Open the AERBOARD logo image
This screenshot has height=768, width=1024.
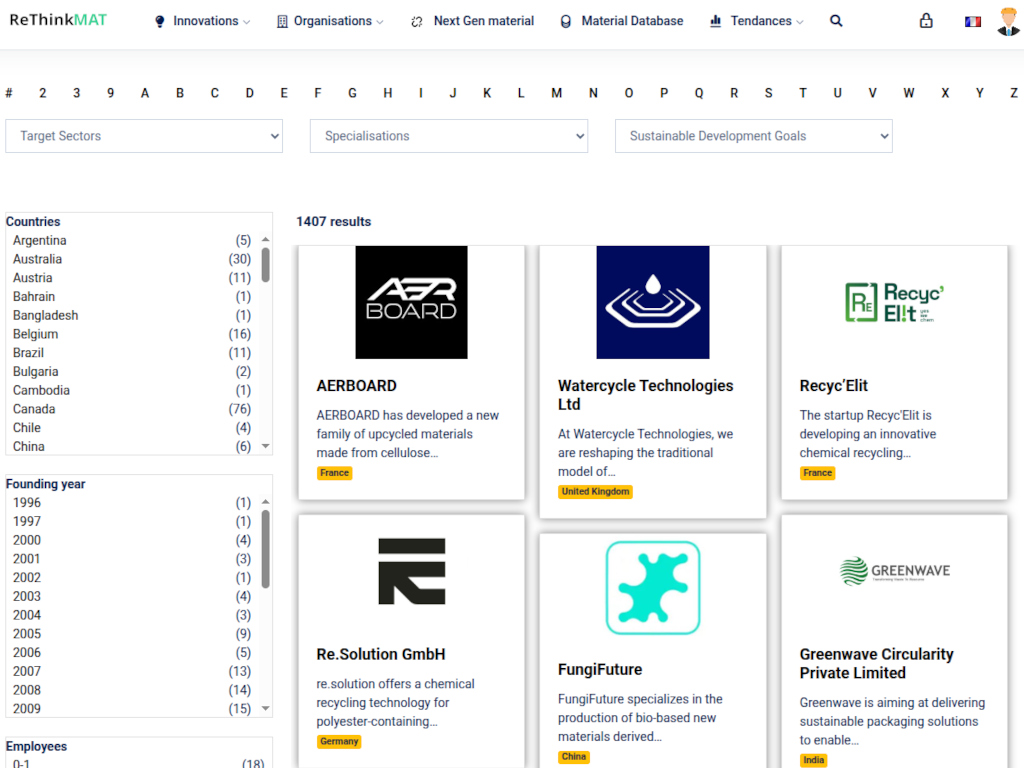[411, 302]
